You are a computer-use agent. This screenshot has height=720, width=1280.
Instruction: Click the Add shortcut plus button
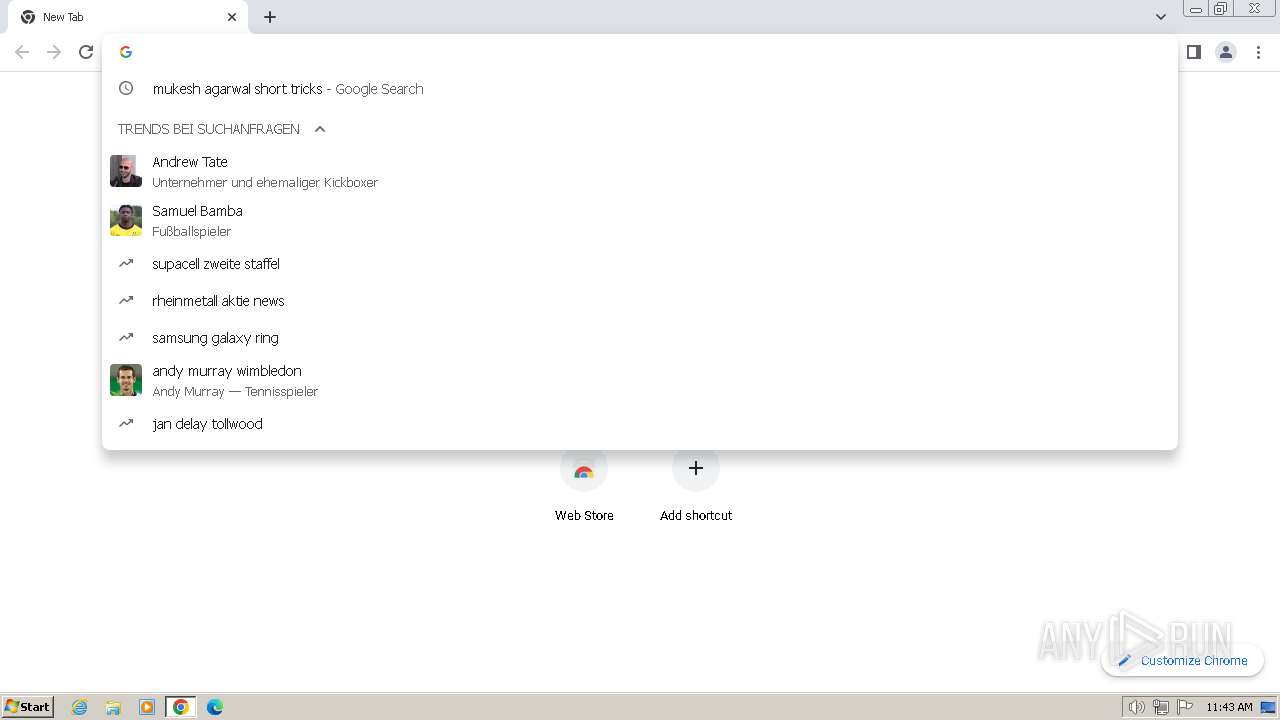click(696, 468)
